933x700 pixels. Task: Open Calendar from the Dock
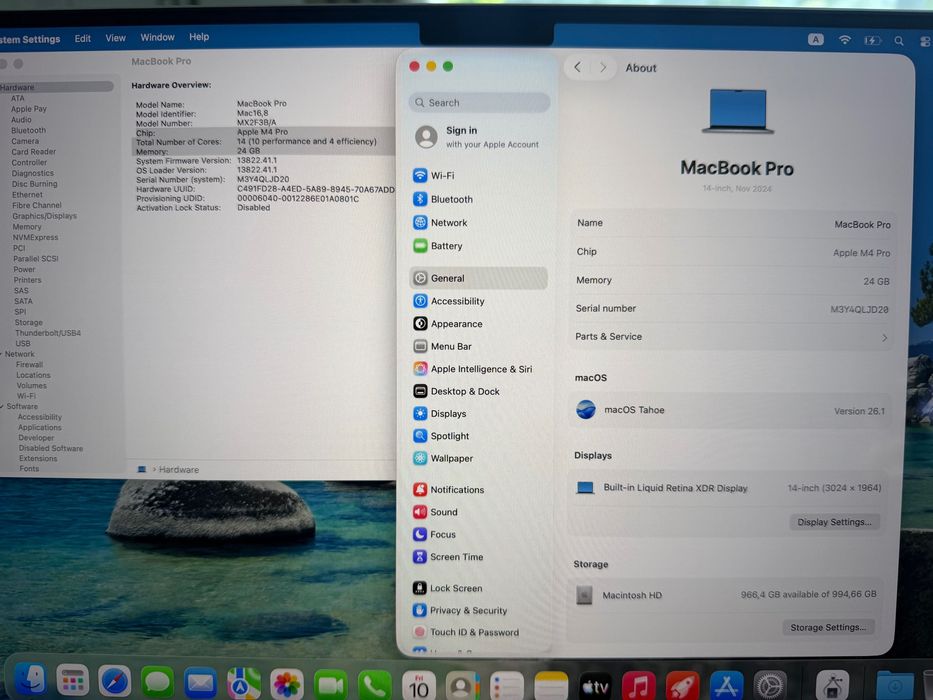418,686
